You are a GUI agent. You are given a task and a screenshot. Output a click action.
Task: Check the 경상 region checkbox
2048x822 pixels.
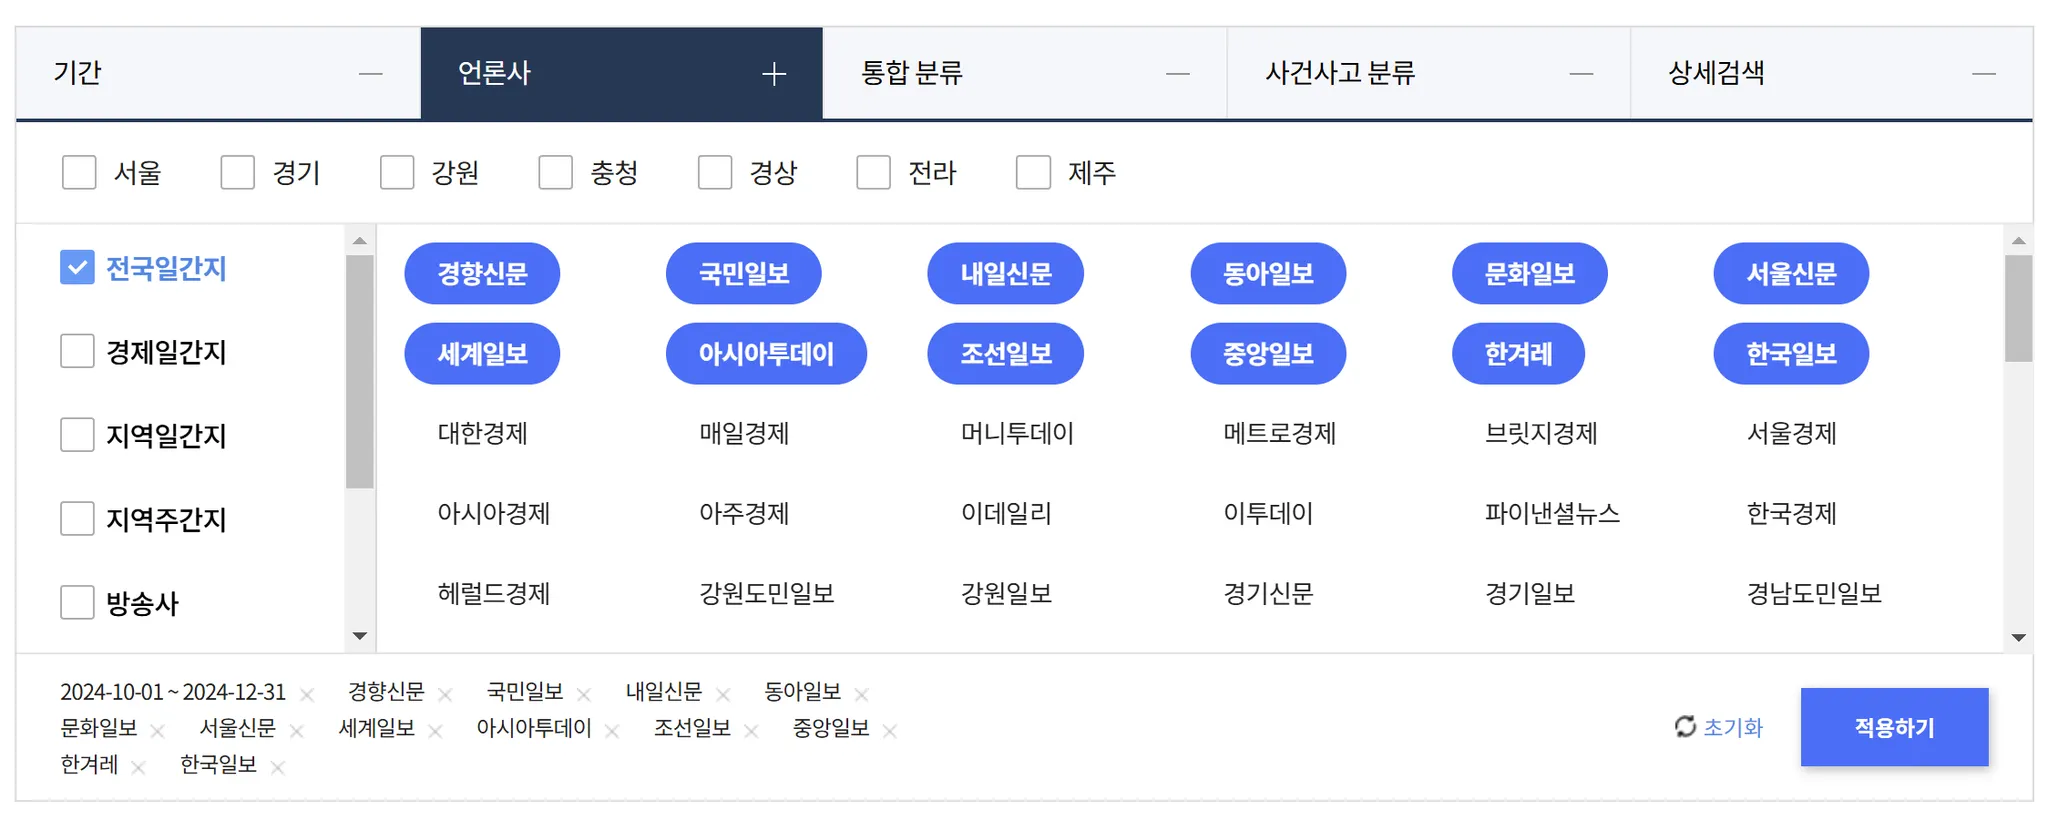click(x=715, y=172)
